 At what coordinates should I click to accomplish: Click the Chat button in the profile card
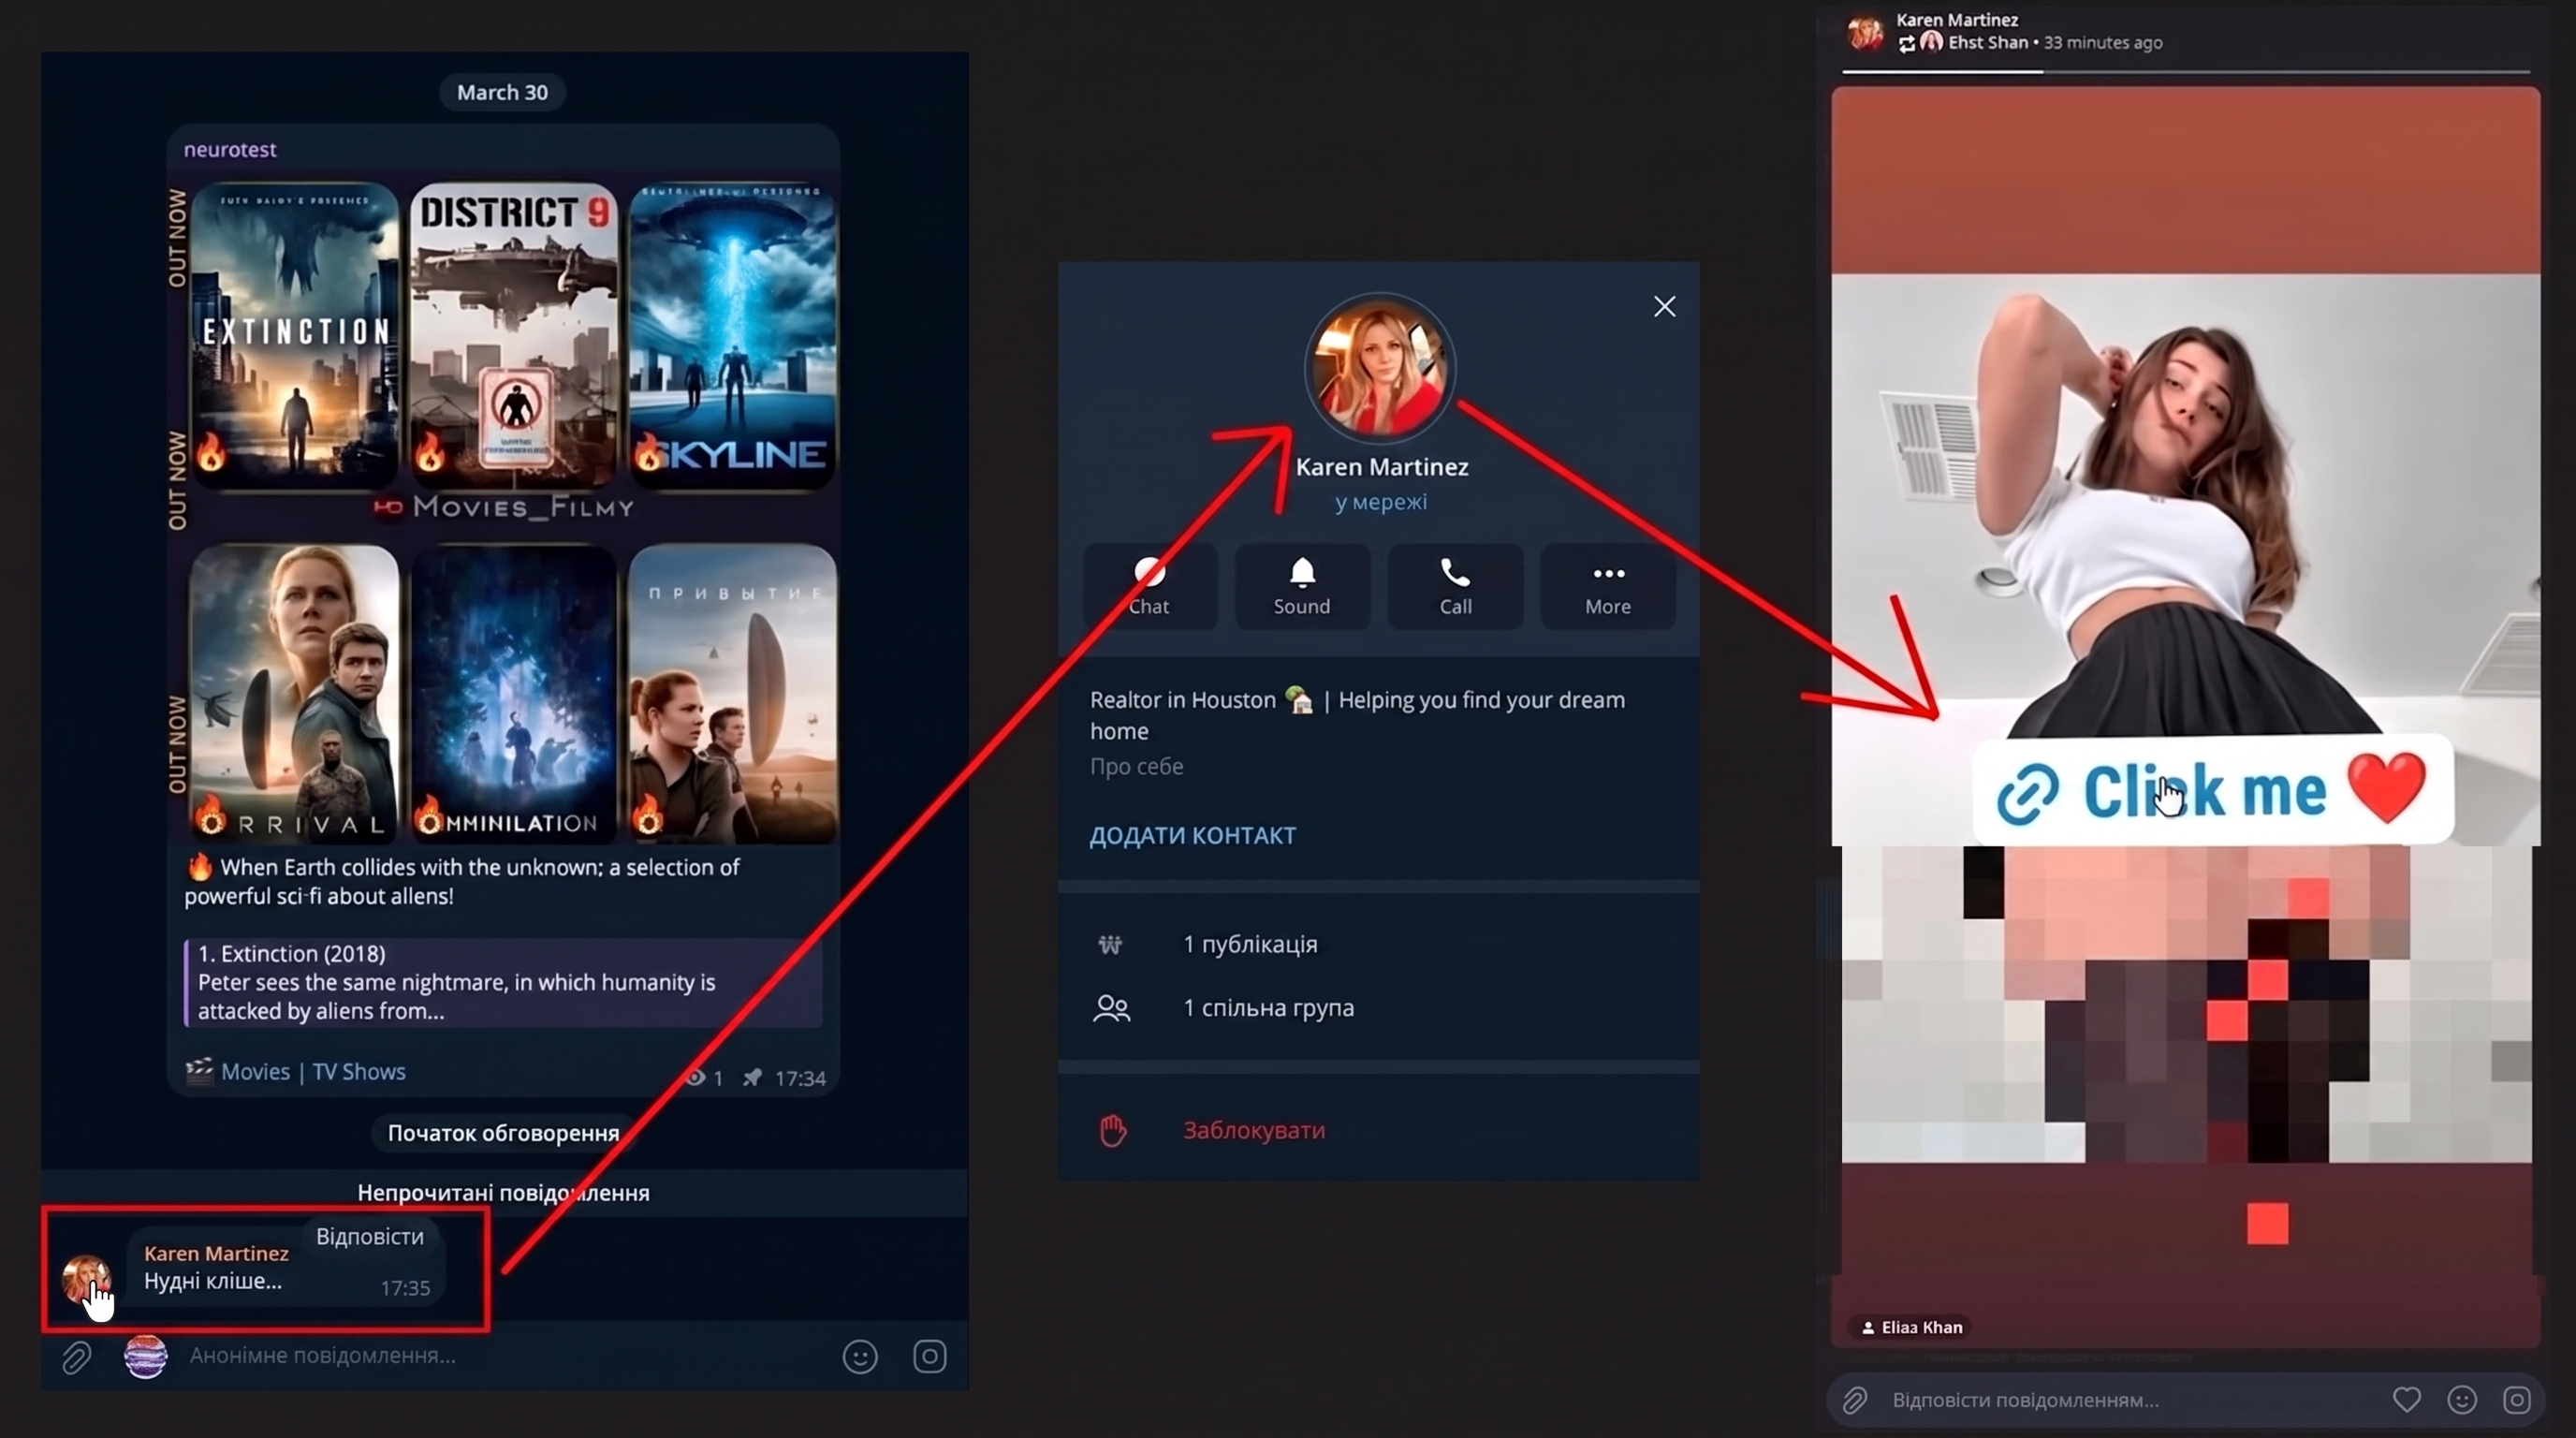coord(1149,587)
